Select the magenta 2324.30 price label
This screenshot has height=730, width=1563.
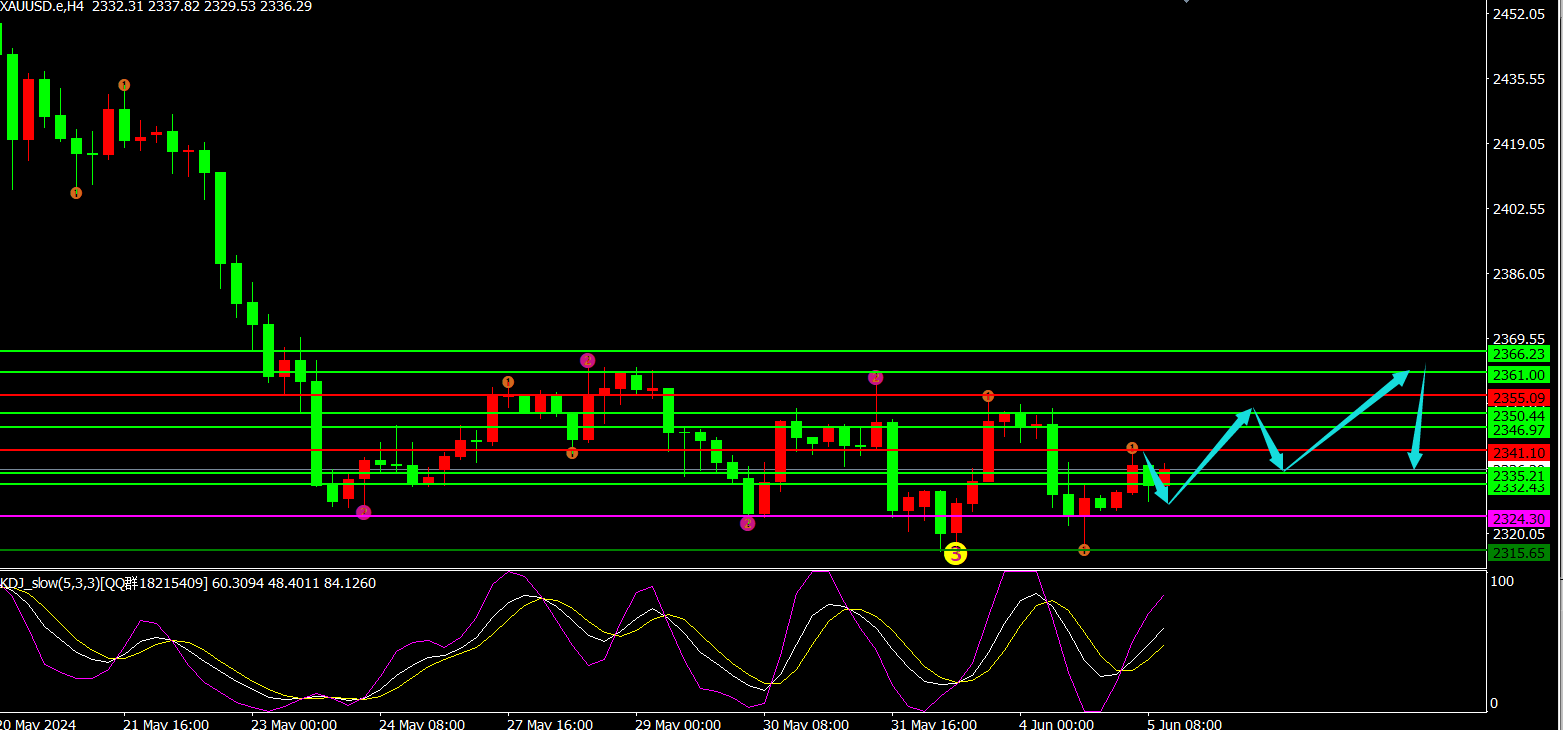pos(1519,518)
